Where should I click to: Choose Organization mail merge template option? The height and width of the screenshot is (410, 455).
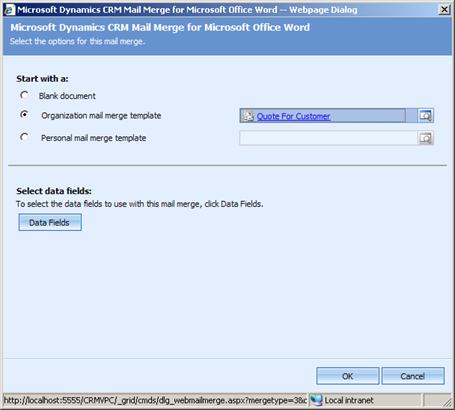pos(24,115)
